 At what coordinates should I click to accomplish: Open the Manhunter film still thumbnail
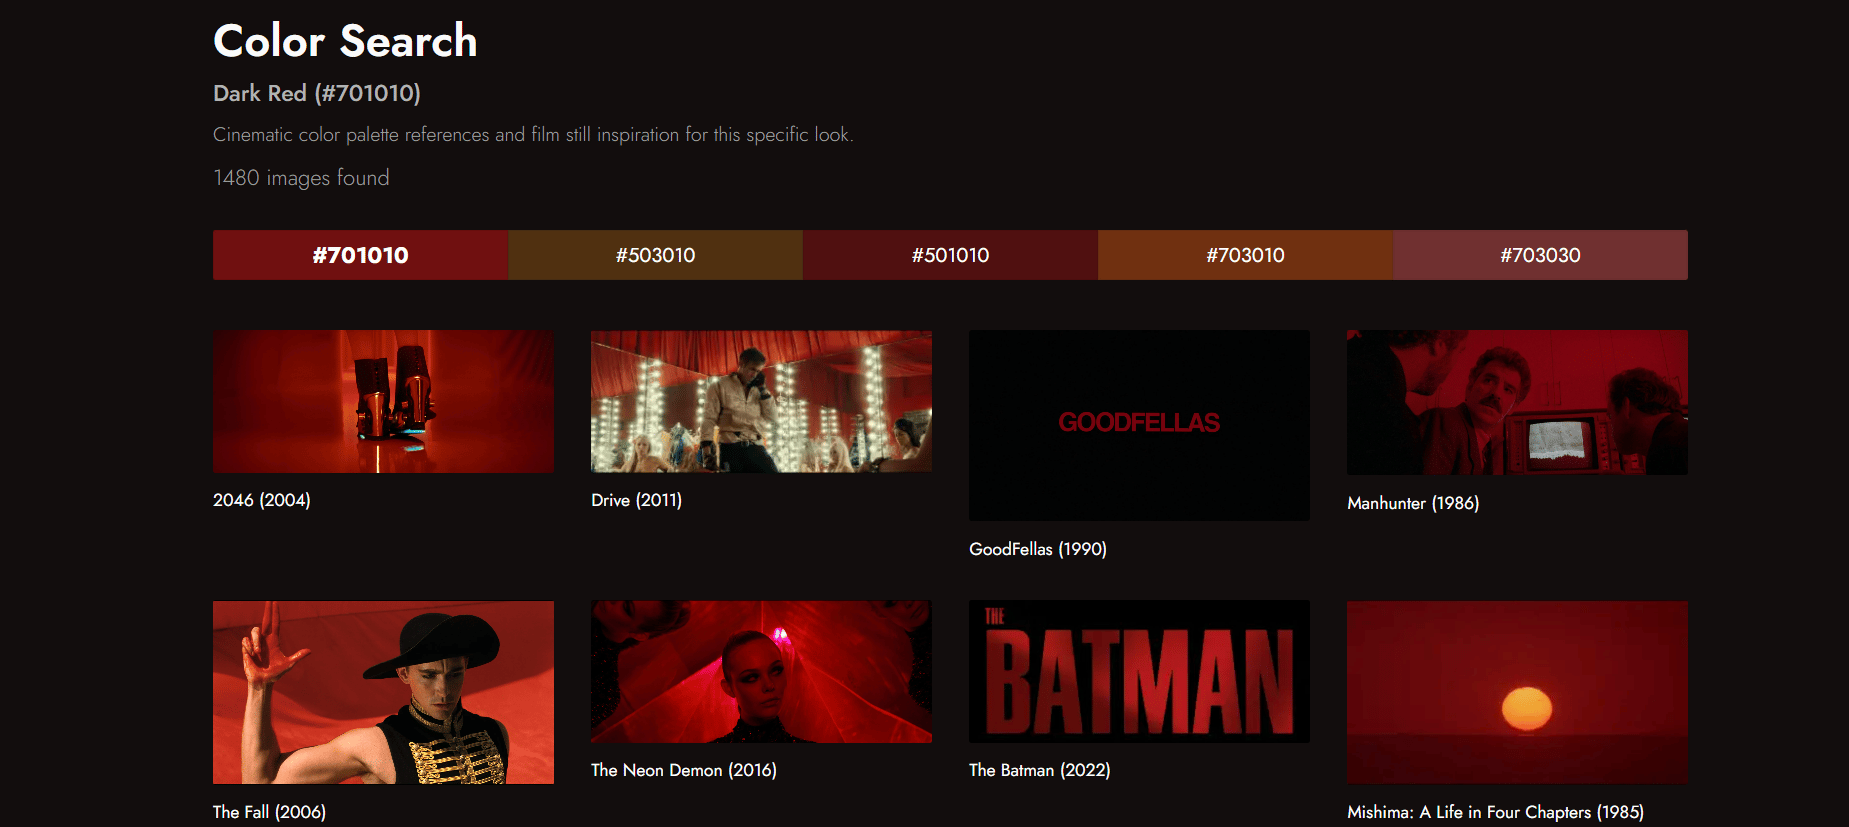[1517, 402]
